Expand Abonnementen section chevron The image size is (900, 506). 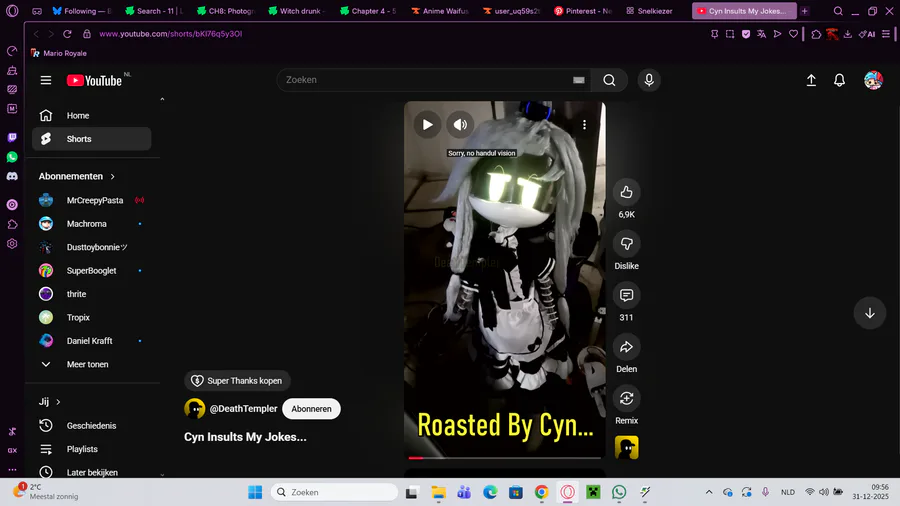[112, 177]
